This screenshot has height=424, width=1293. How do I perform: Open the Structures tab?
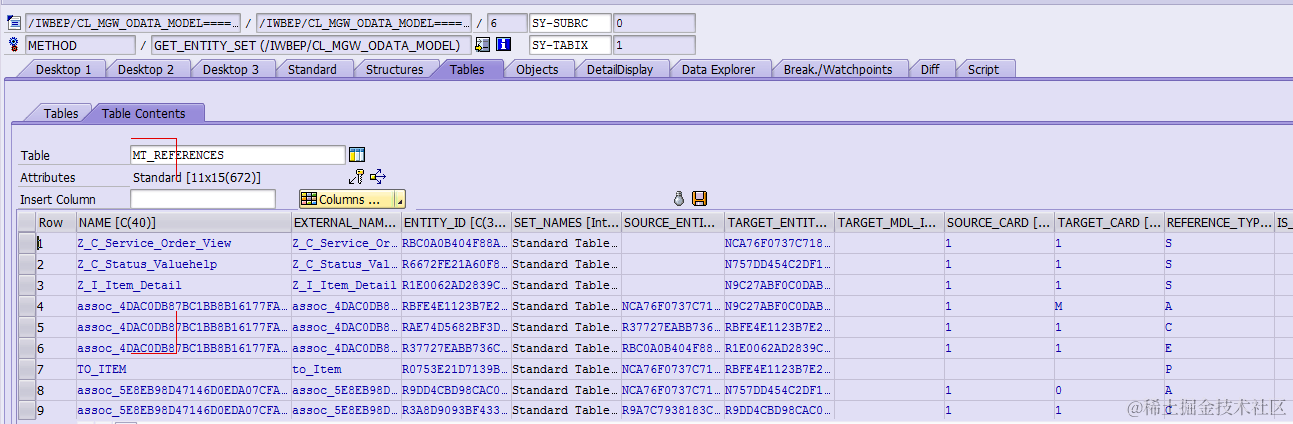tap(394, 69)
